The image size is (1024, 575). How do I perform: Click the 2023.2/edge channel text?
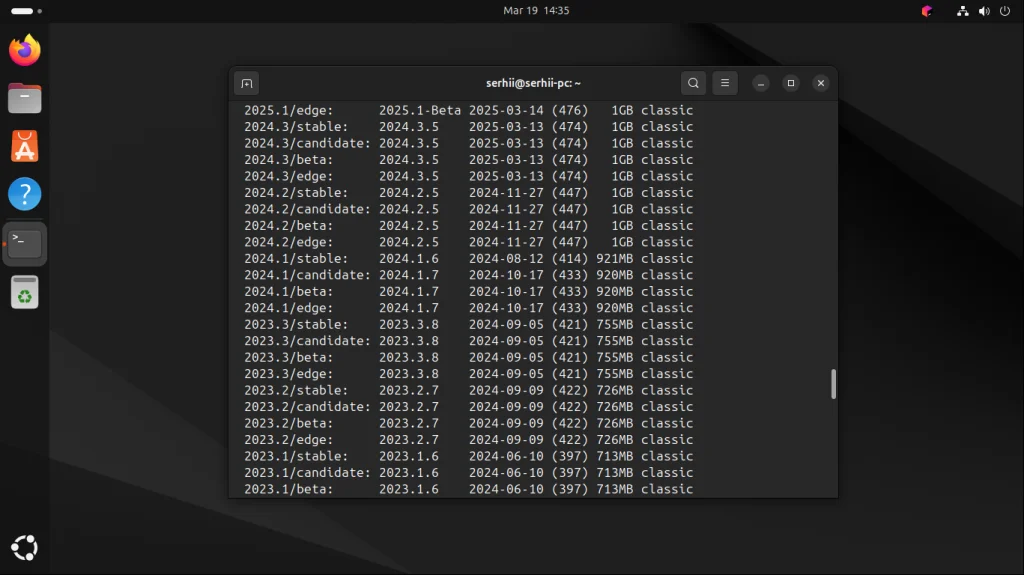[x=288, y=440]
